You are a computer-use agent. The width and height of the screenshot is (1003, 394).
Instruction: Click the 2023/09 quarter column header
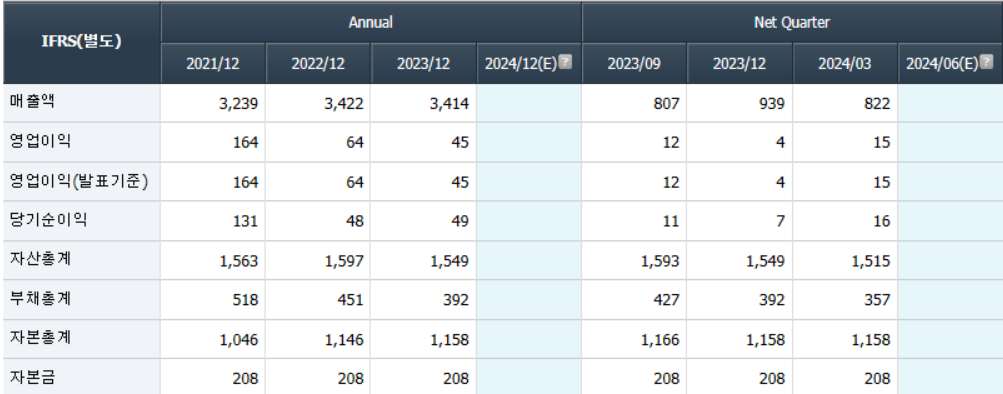pyautogui.click(x=634, y=63)
